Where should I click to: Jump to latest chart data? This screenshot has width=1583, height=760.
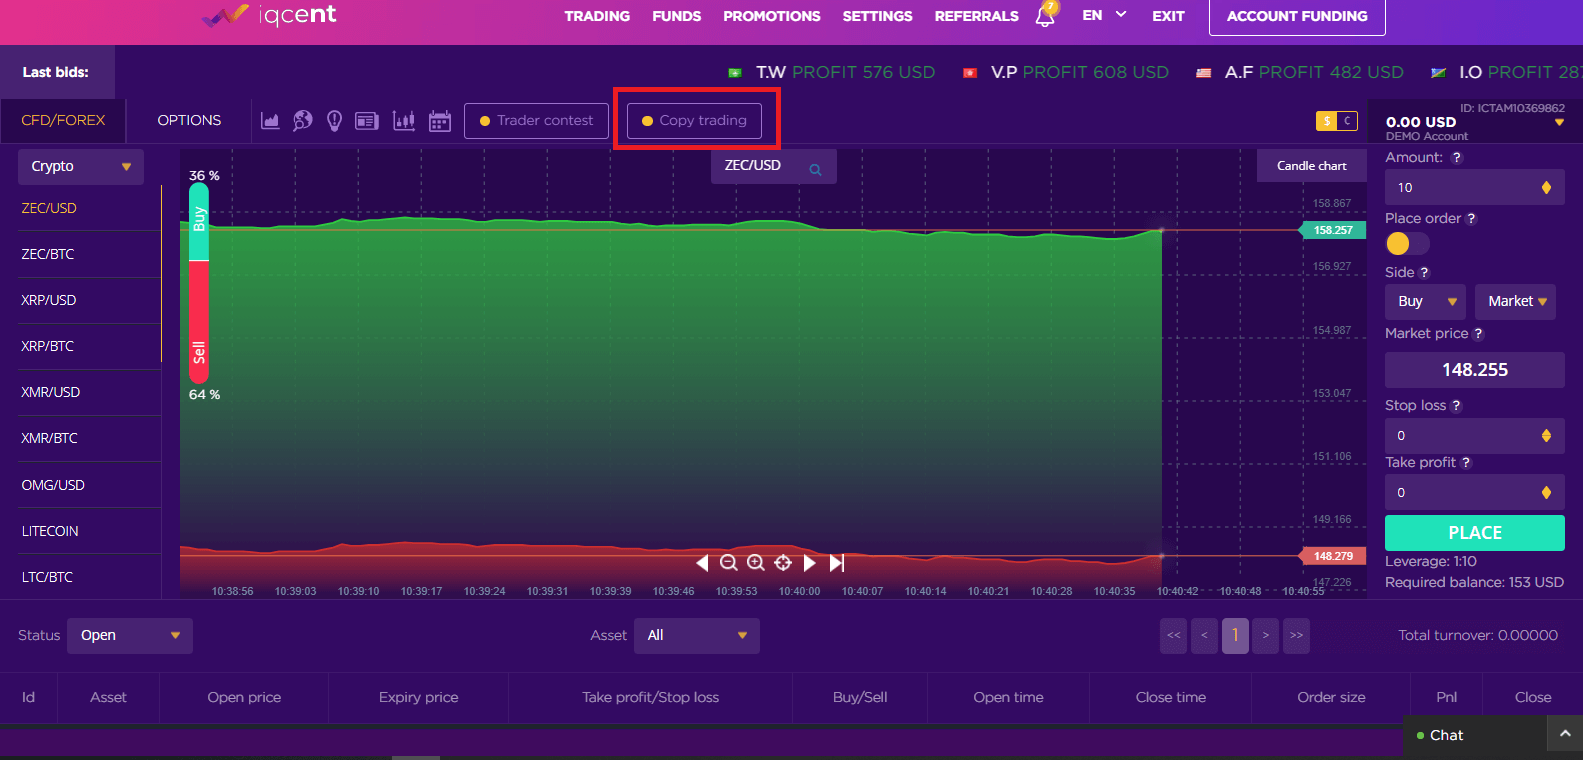pos(837,563)
